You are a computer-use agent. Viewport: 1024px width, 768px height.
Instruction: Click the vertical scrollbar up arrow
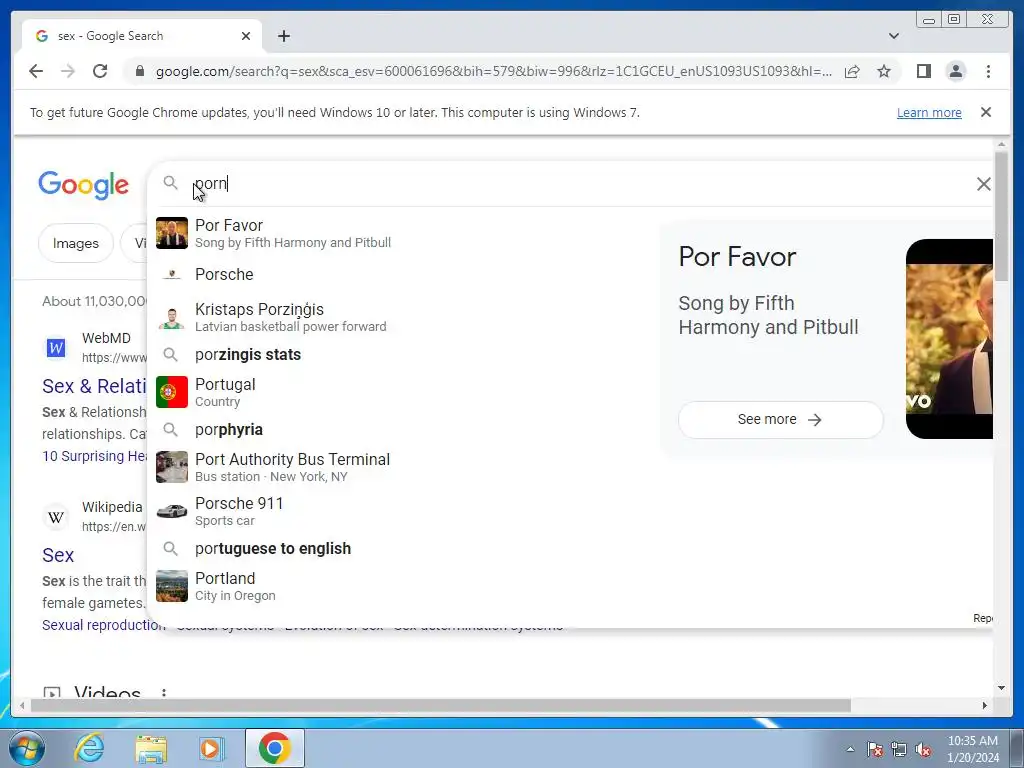pyautogui.click(x=1001, y=144)
